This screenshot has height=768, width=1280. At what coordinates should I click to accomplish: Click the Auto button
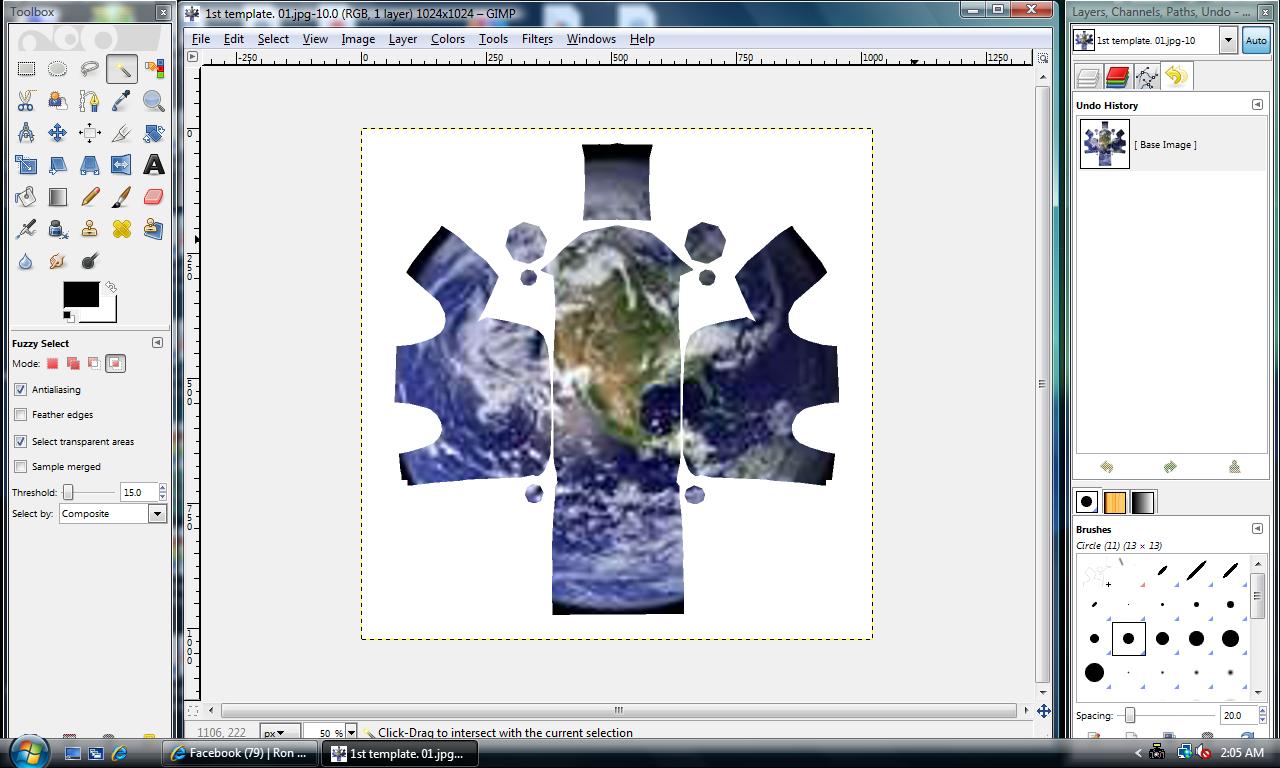pos(1255,40)
